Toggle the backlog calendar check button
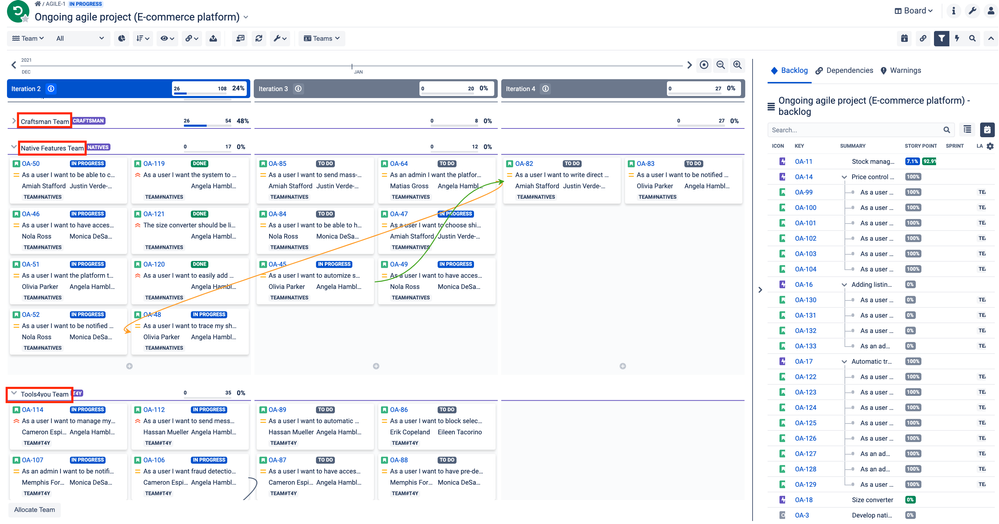The image size is (999, 524). [x=987, y=129]
